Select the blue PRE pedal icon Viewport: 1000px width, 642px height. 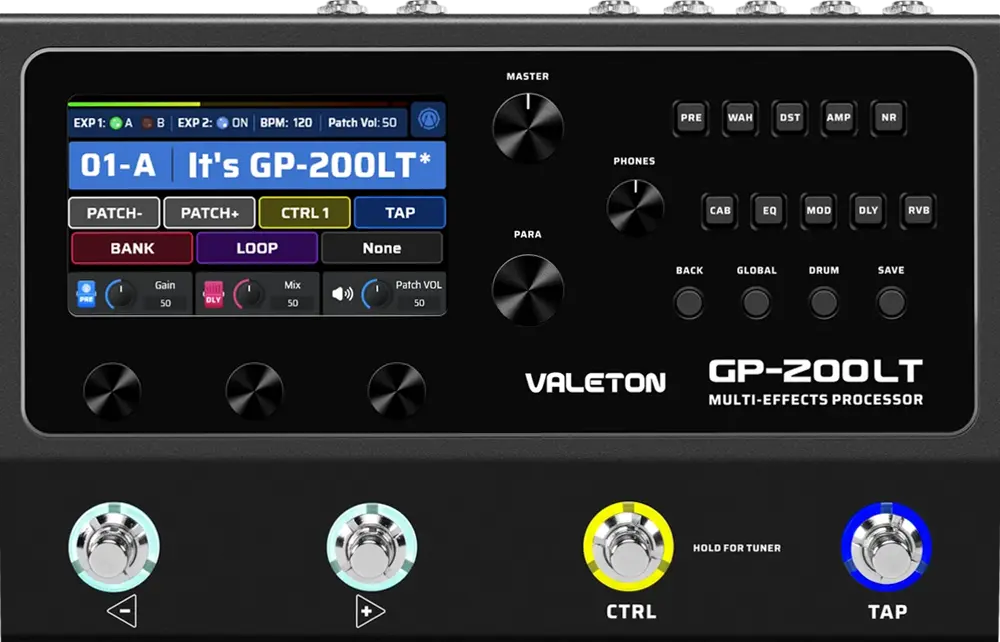[86, 295]
